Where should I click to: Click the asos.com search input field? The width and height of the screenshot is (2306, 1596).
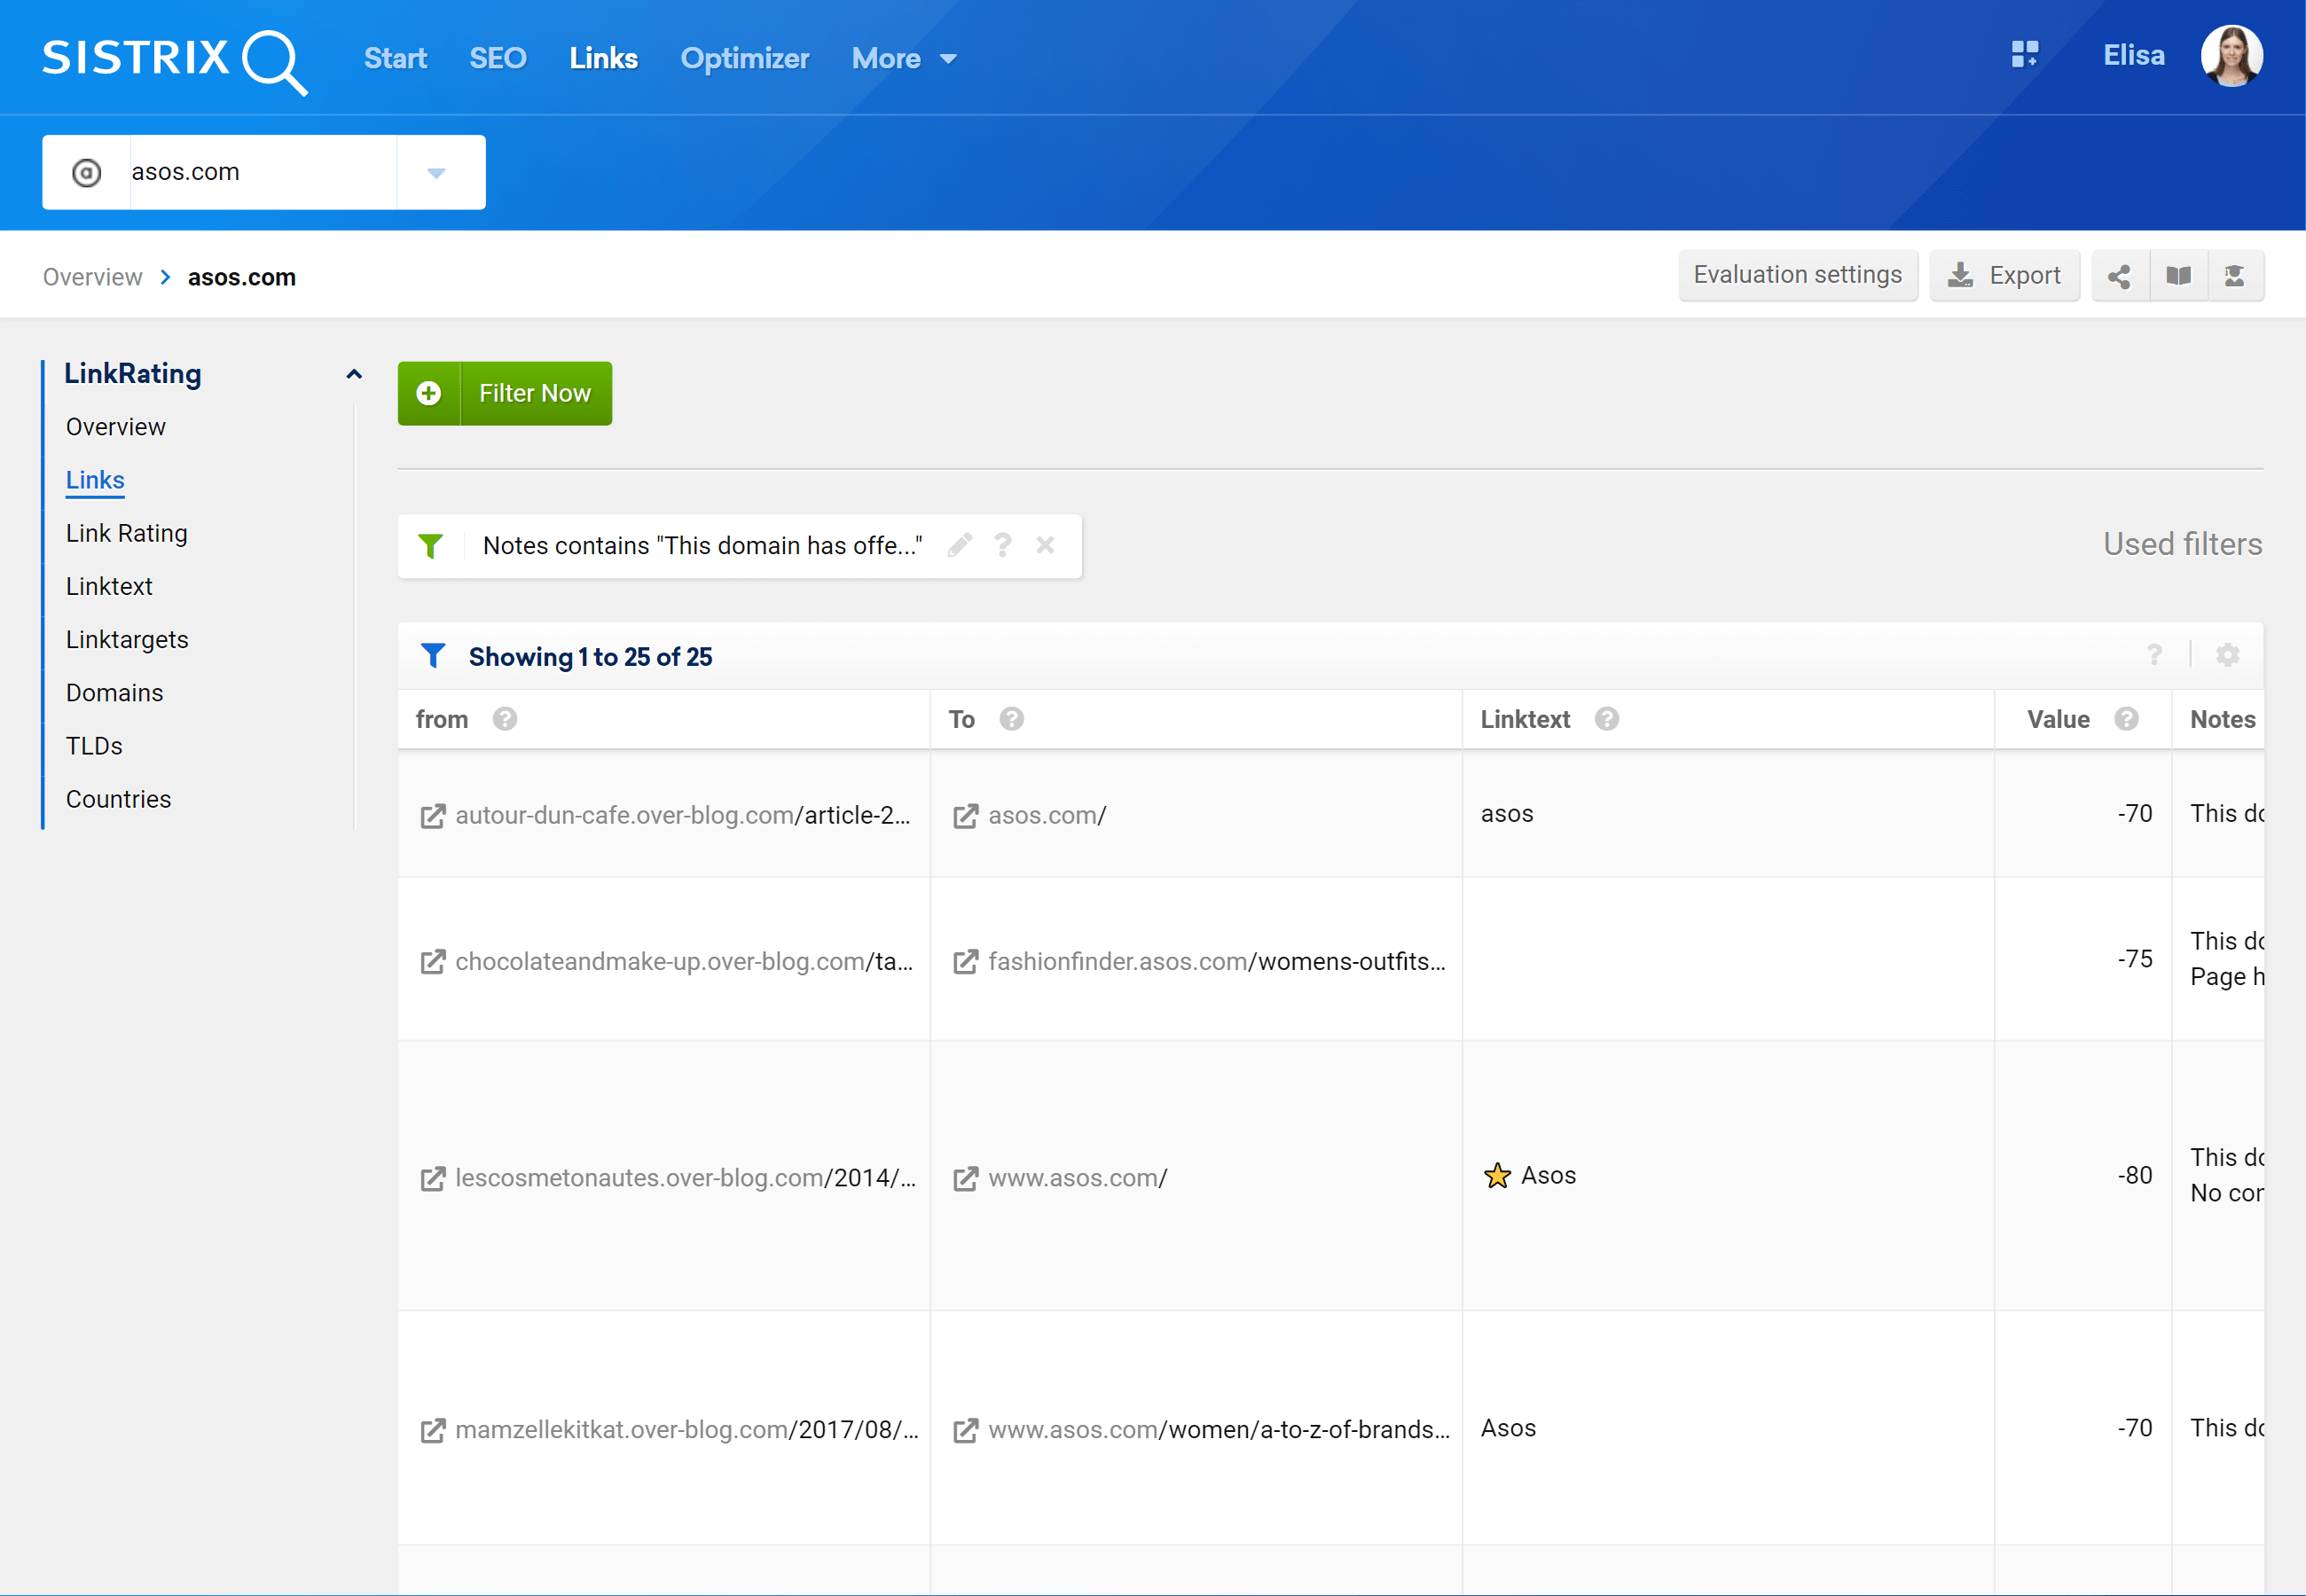[263, 172]
